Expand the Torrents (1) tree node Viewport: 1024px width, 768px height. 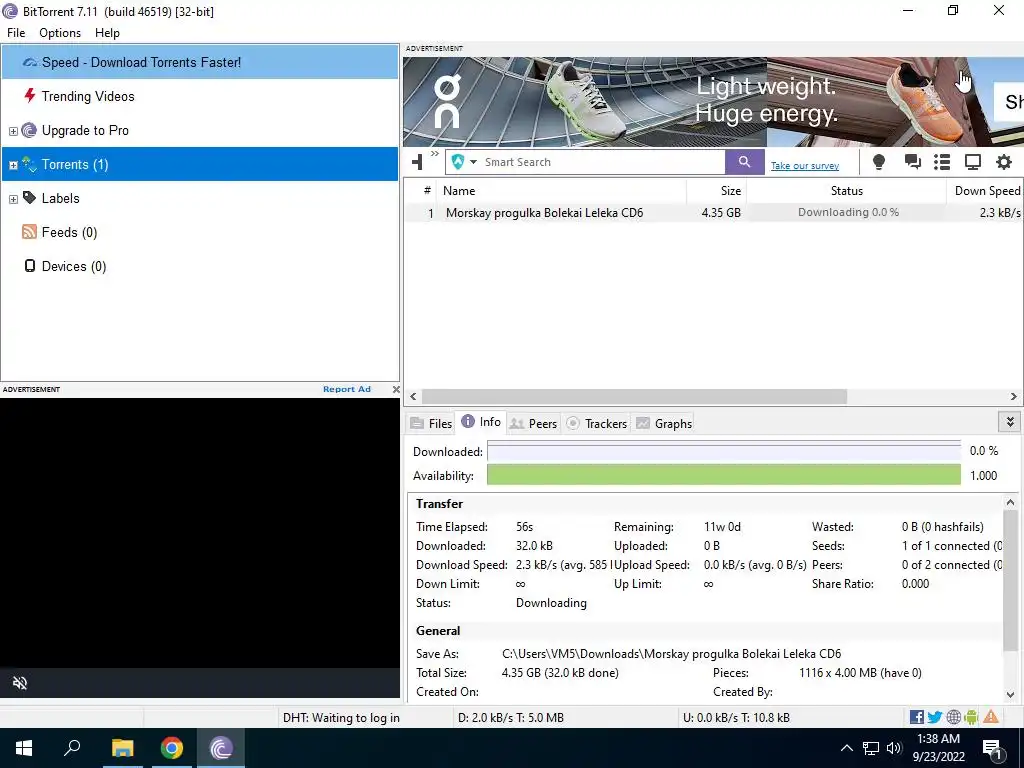pos(13,165)
